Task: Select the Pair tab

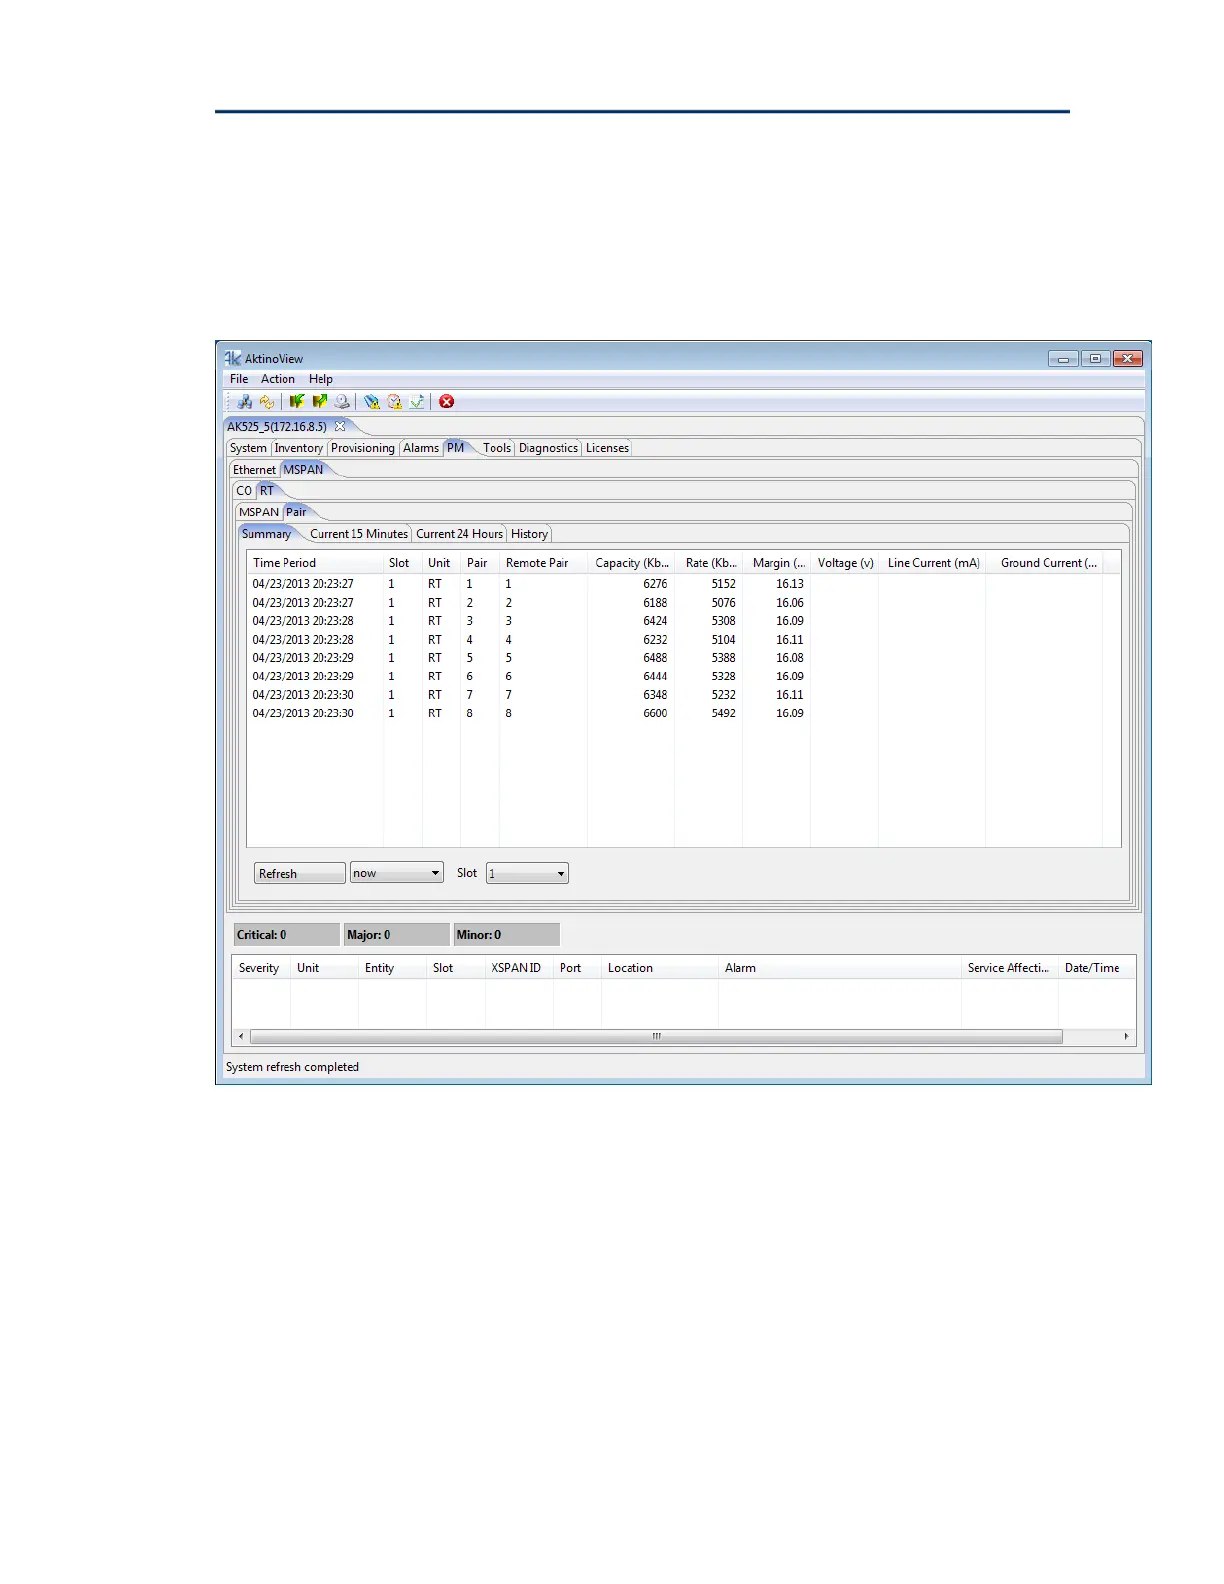Action: (296, 512)
